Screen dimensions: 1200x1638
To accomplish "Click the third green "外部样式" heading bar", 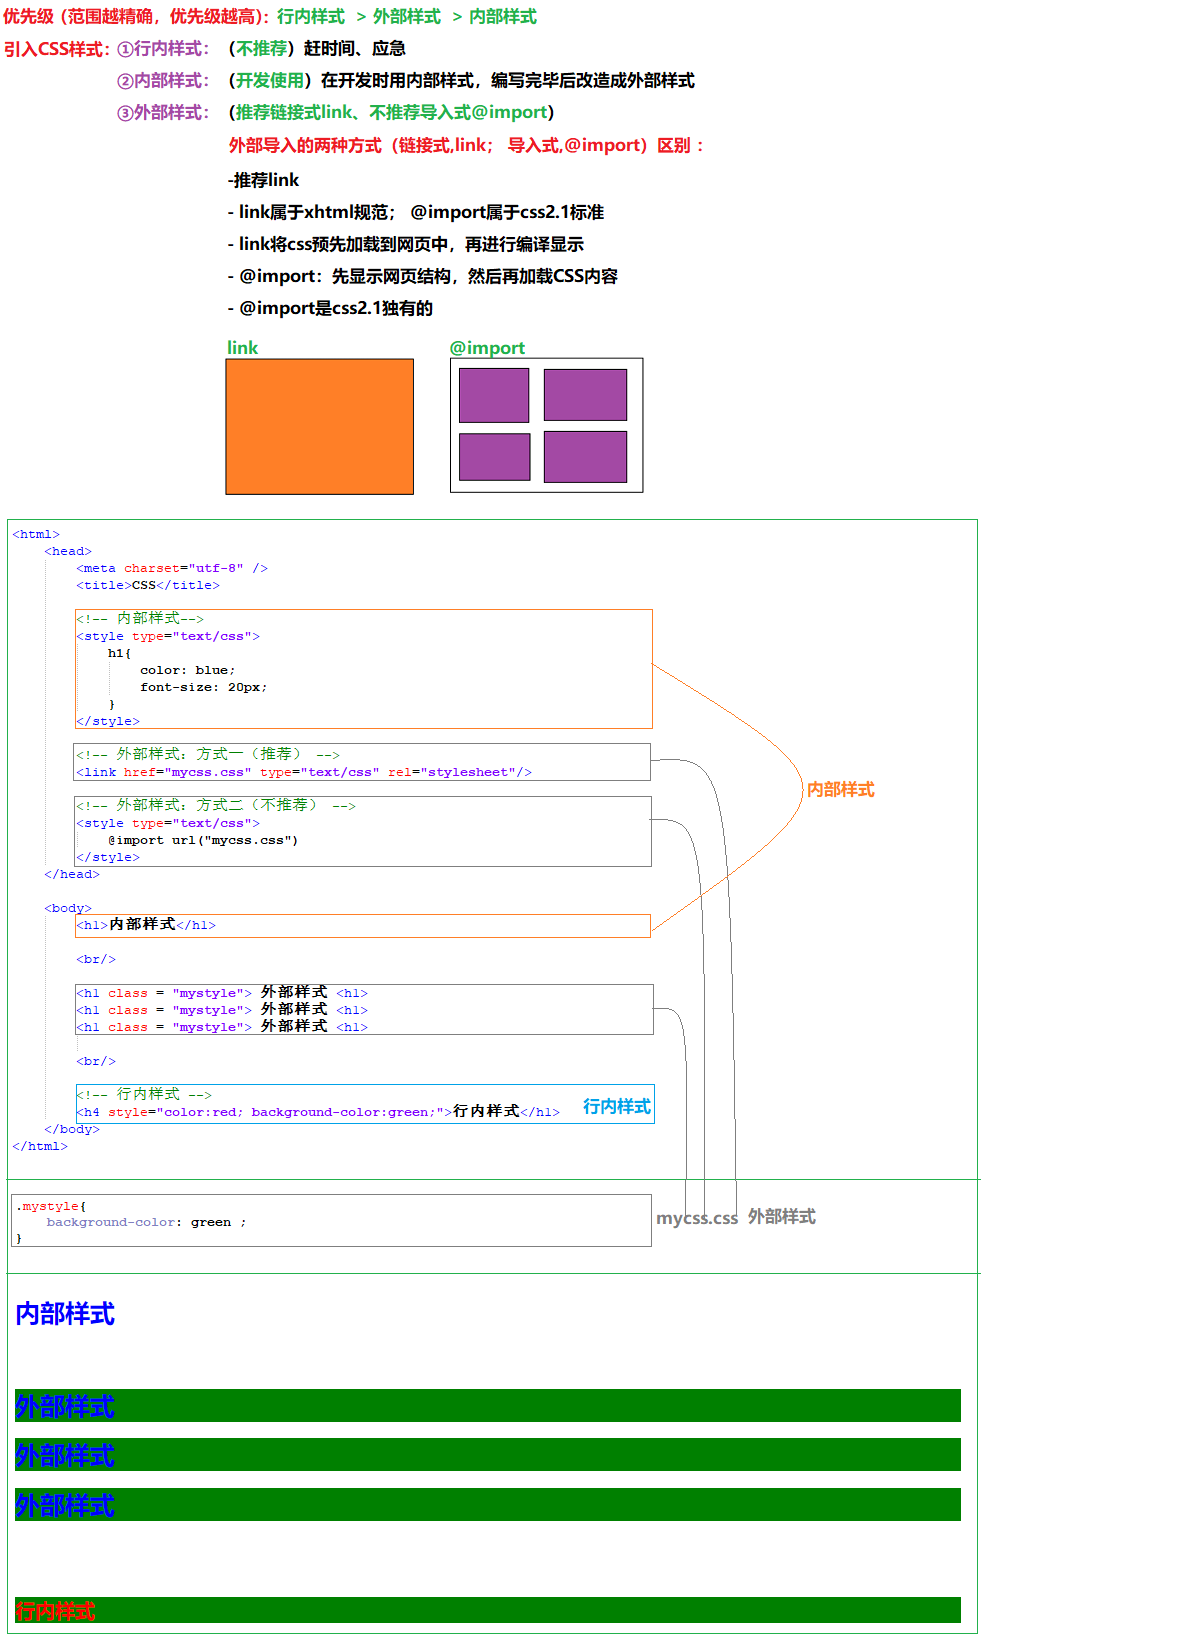I will [487, 1505].
